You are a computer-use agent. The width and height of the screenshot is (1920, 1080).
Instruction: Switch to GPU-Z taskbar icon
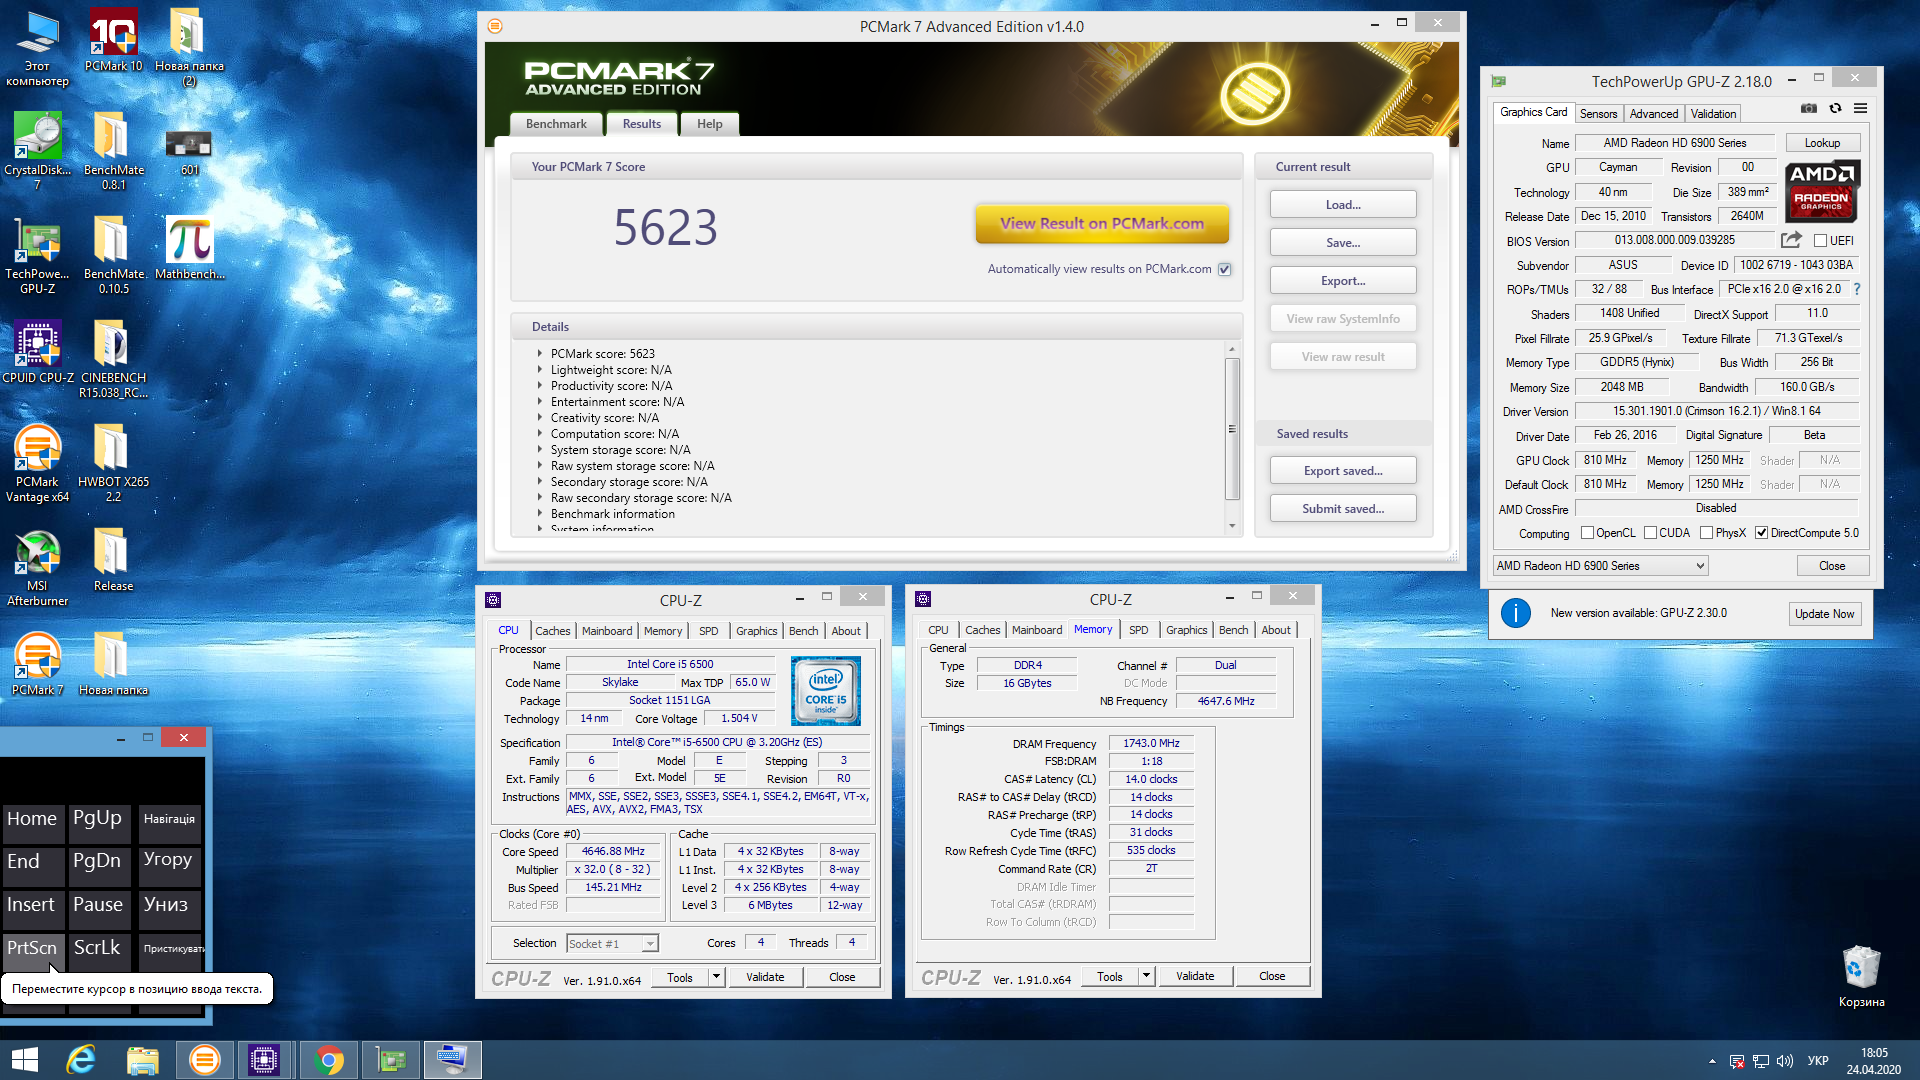point(390,1060)
